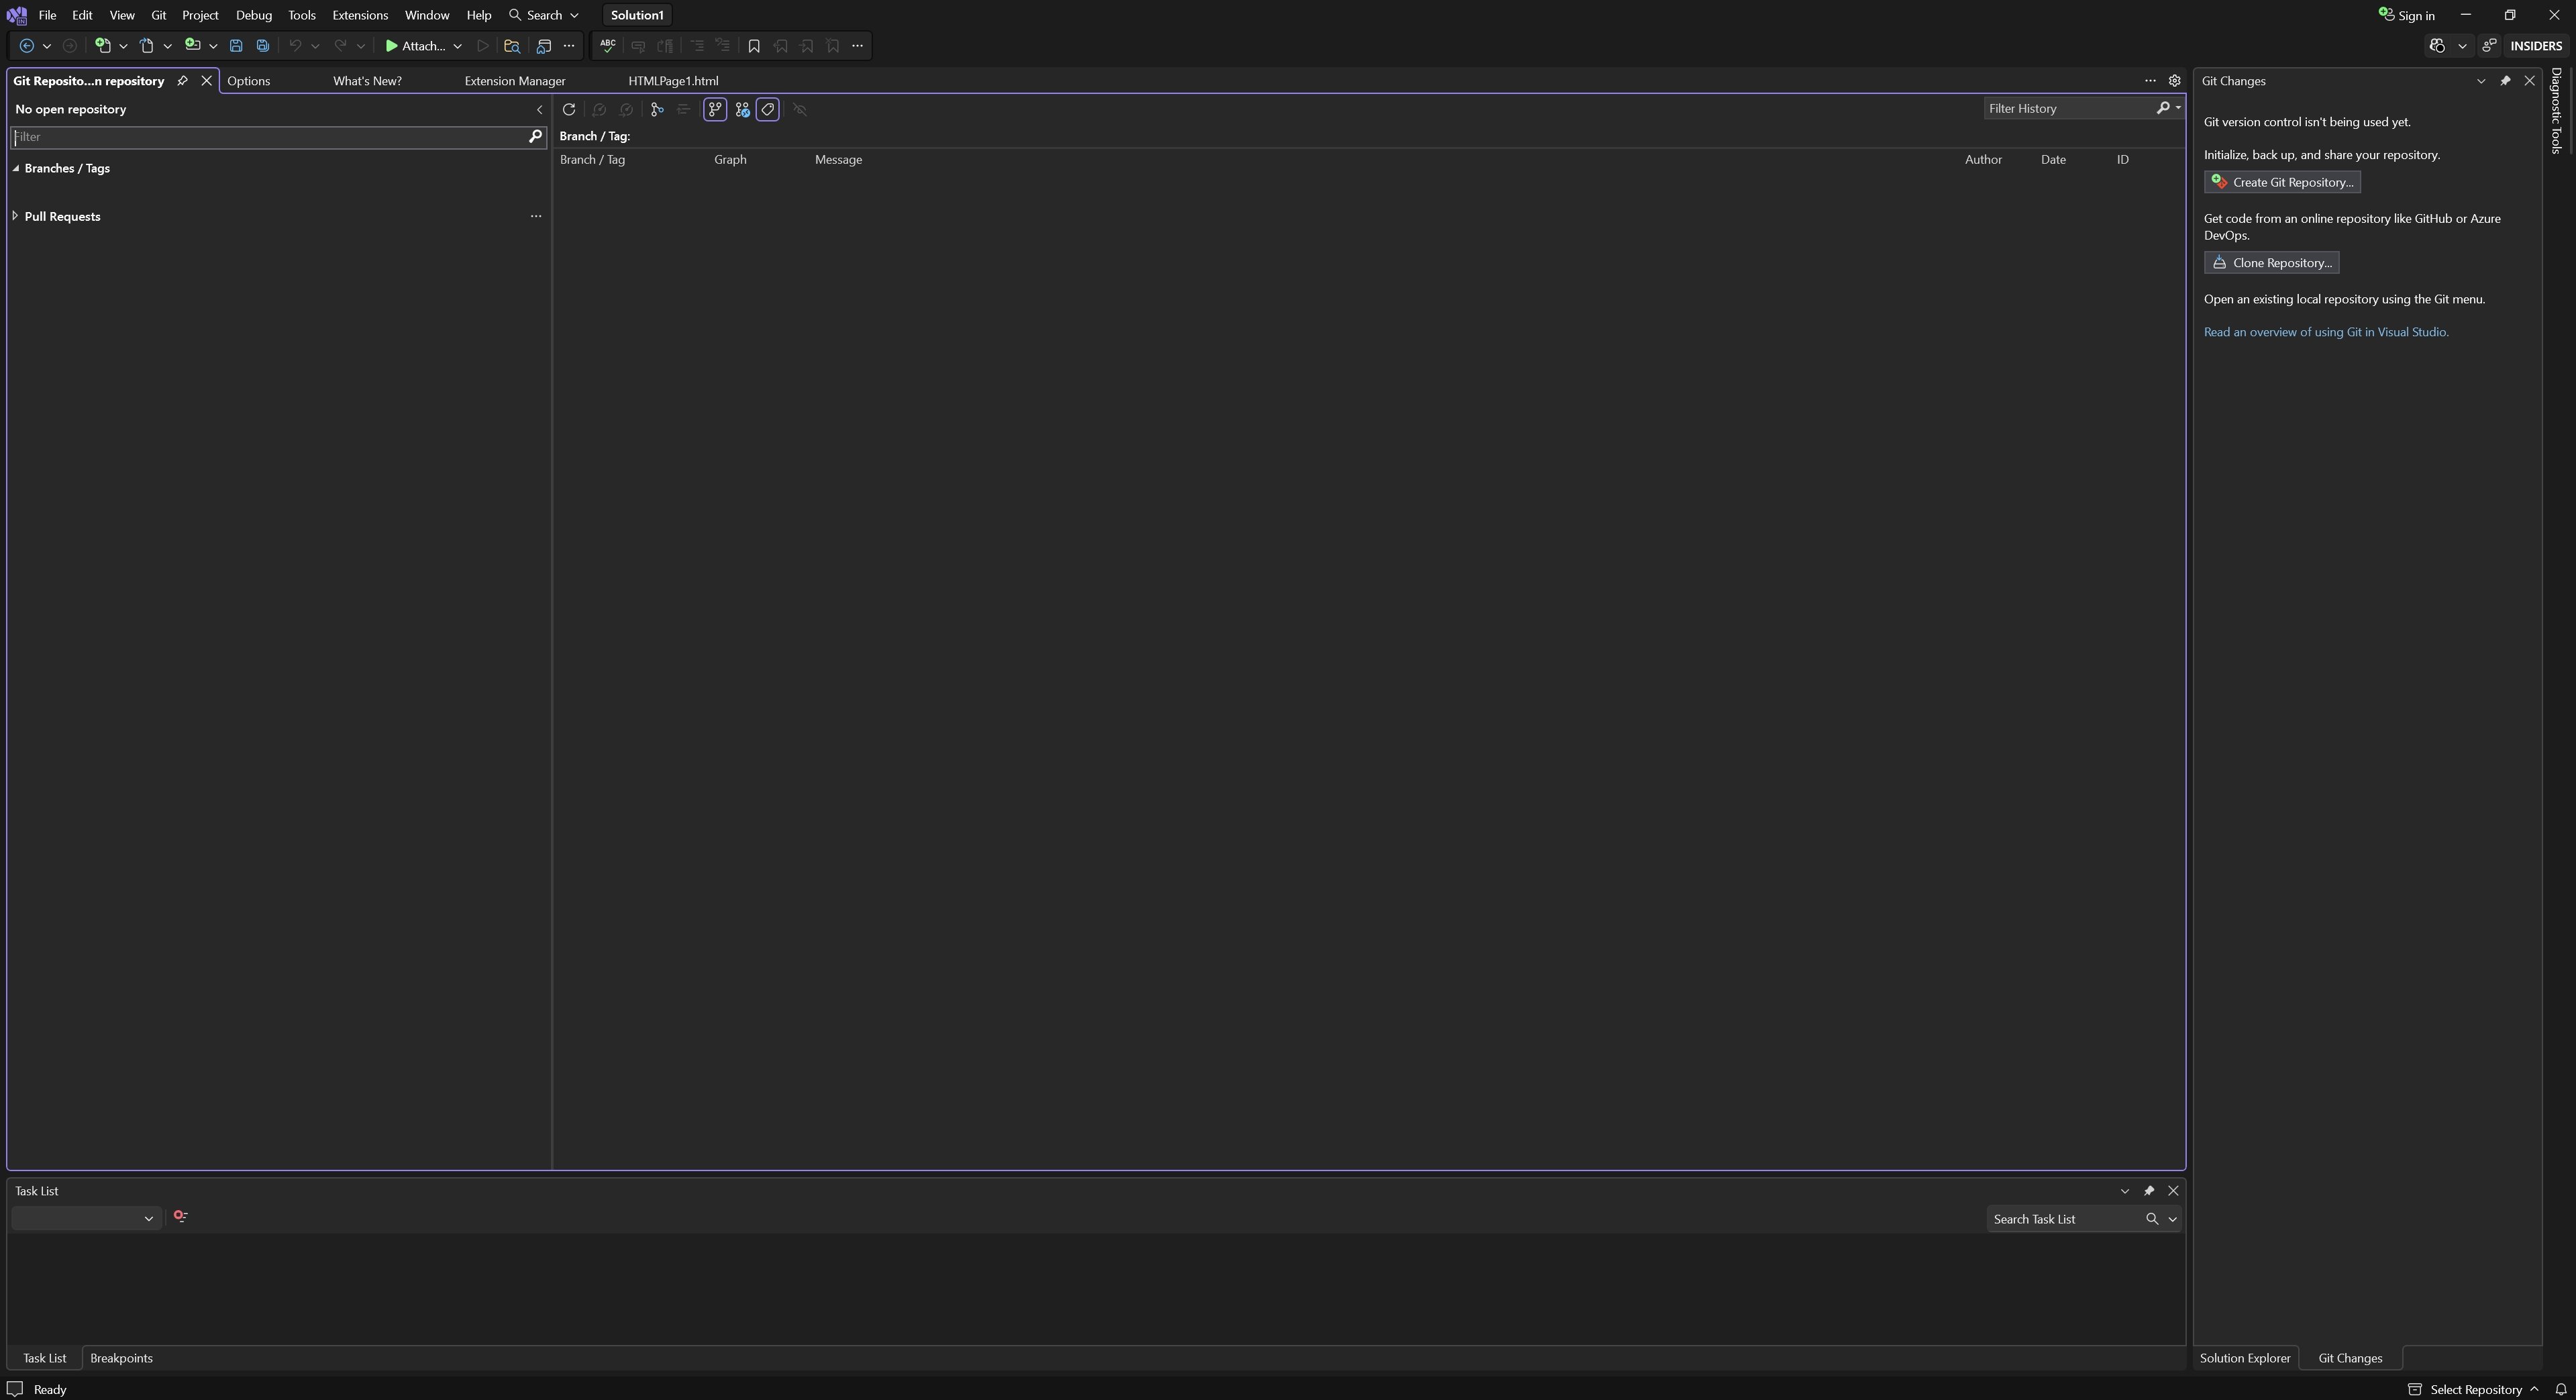Select the Create Branch icon in the history toolbar

(656, 109)
